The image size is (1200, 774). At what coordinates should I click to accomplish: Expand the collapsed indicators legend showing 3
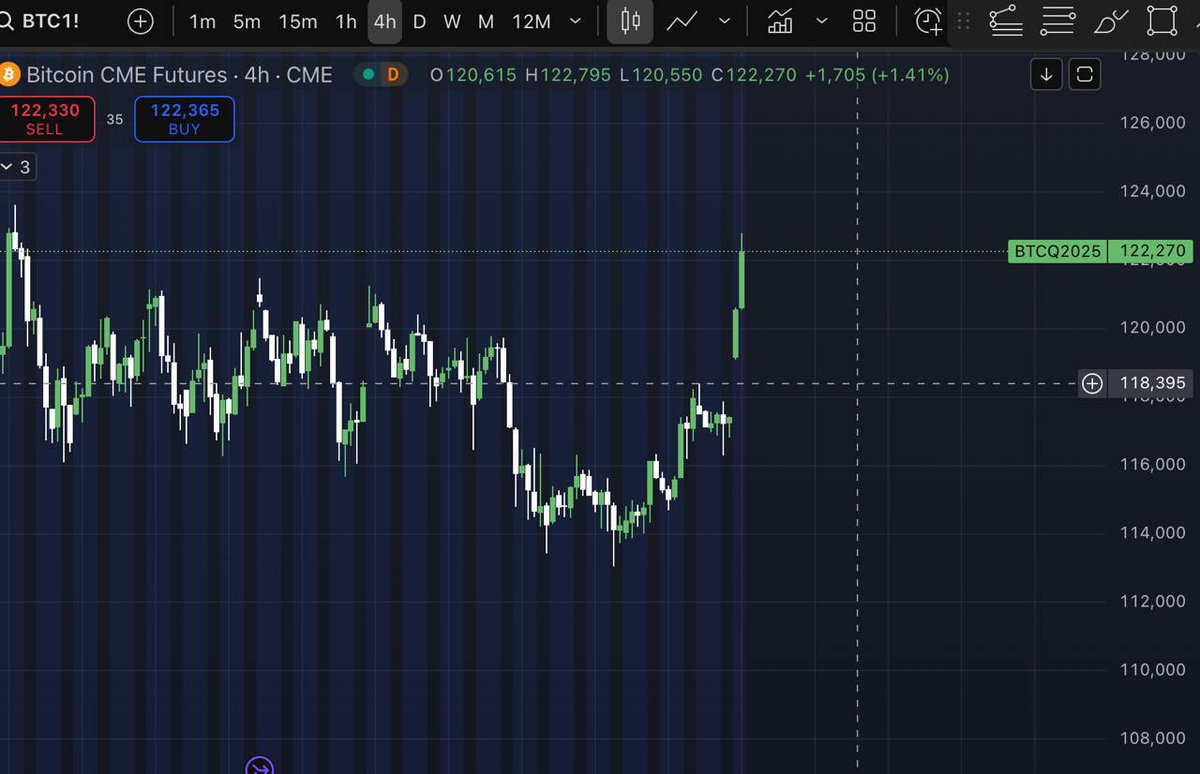[x=18, y=167]
